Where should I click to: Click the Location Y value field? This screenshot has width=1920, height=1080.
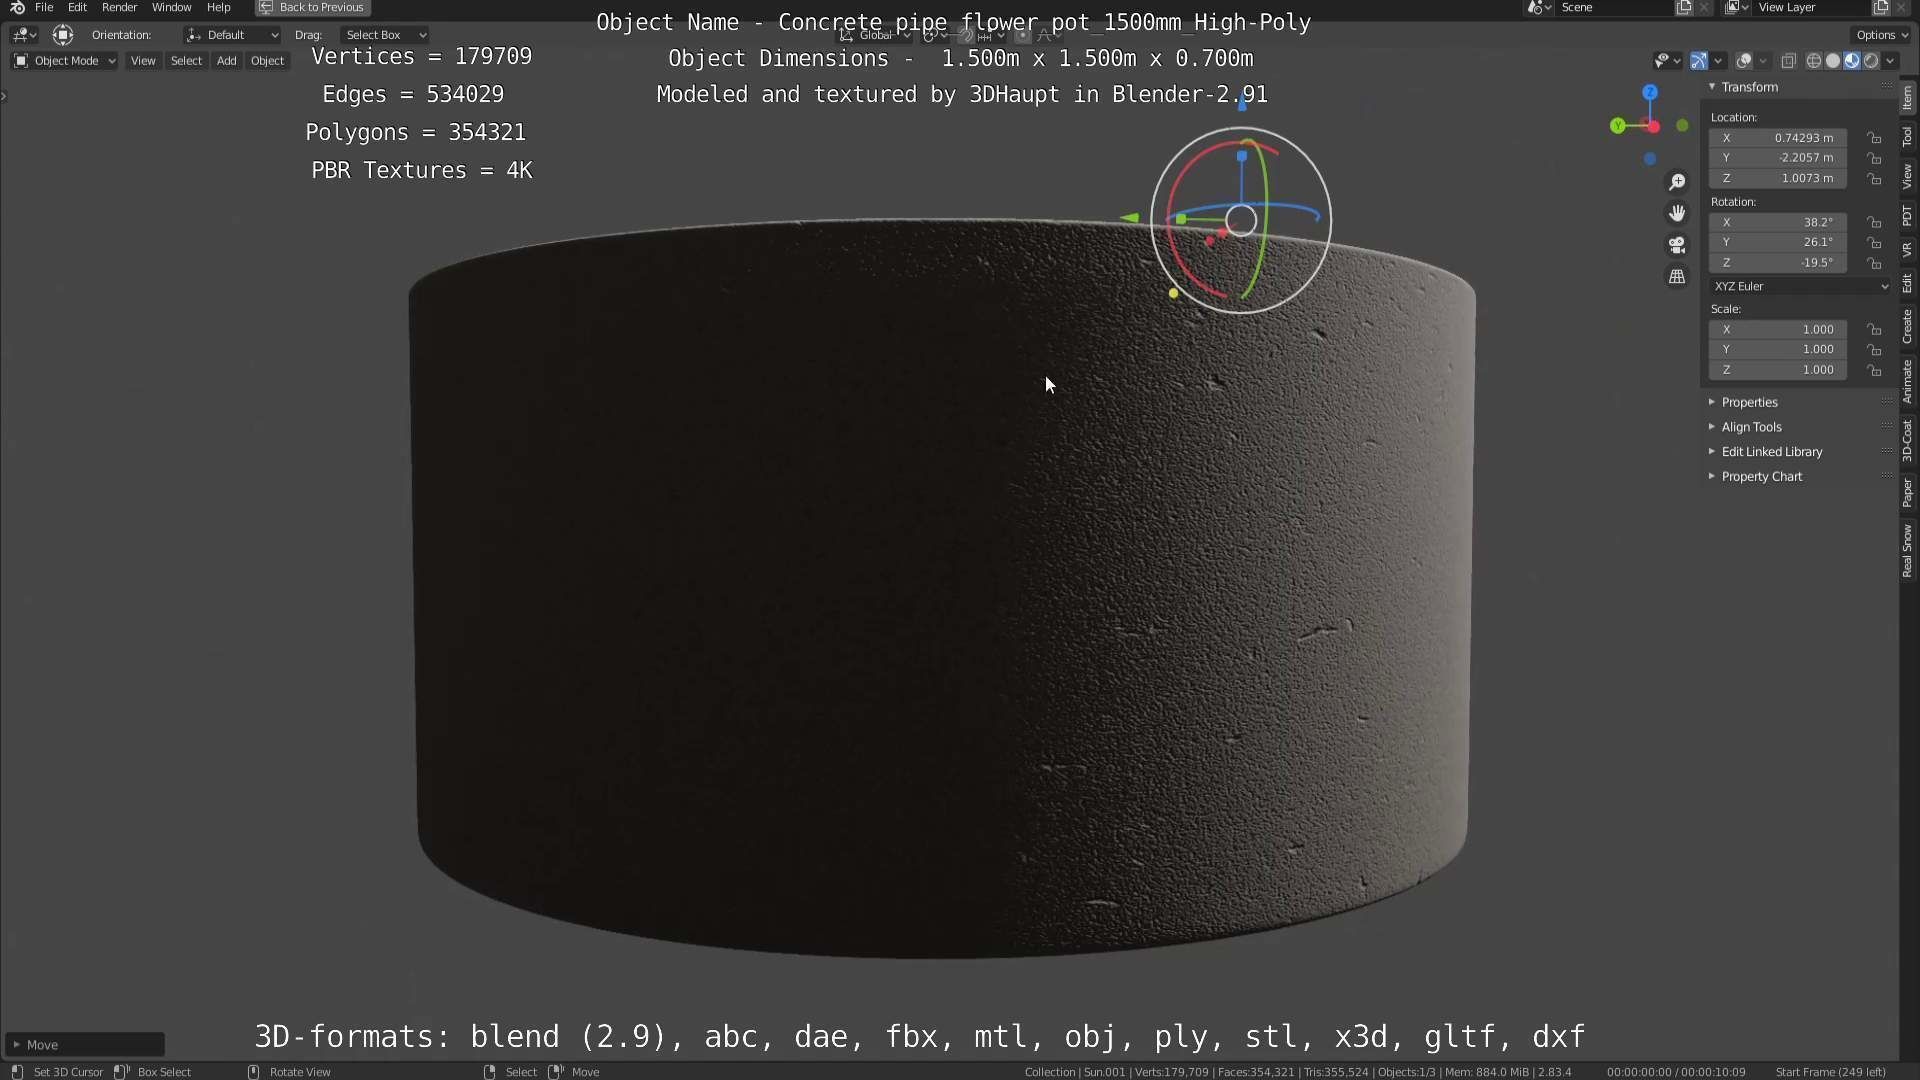[1778, 158]
